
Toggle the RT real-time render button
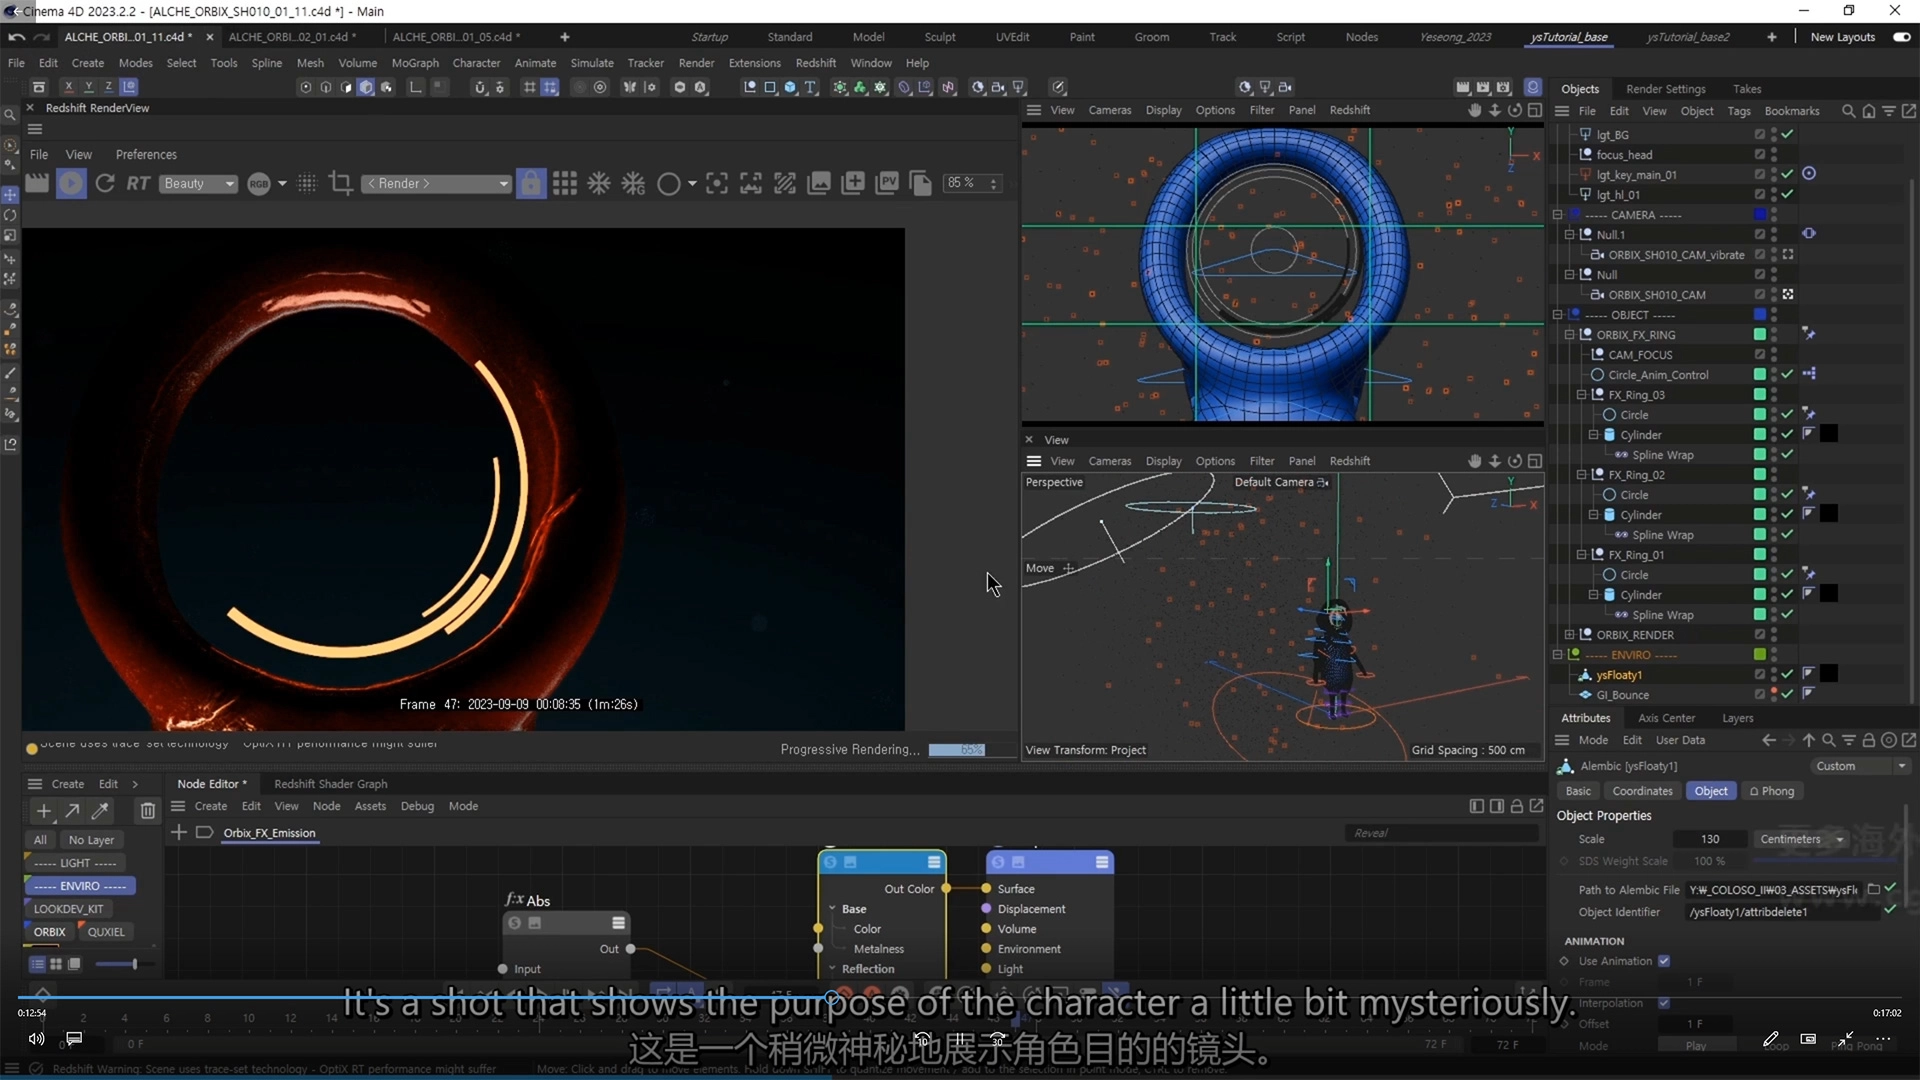[138, 183]
